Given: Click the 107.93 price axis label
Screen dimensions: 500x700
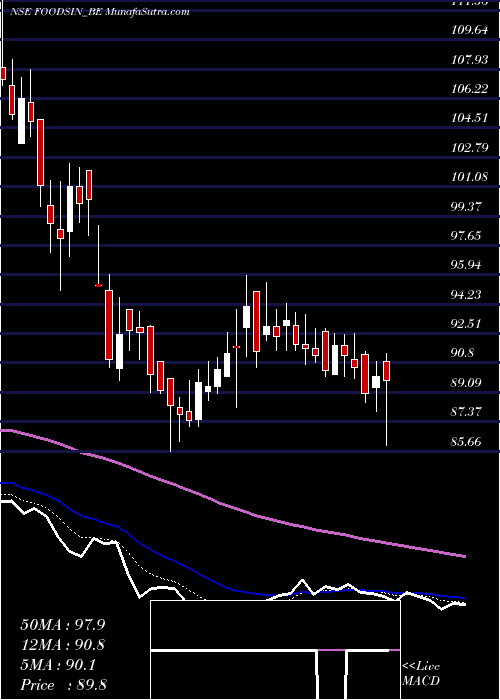Looking at the screenshot, I should tap(470, 59).
